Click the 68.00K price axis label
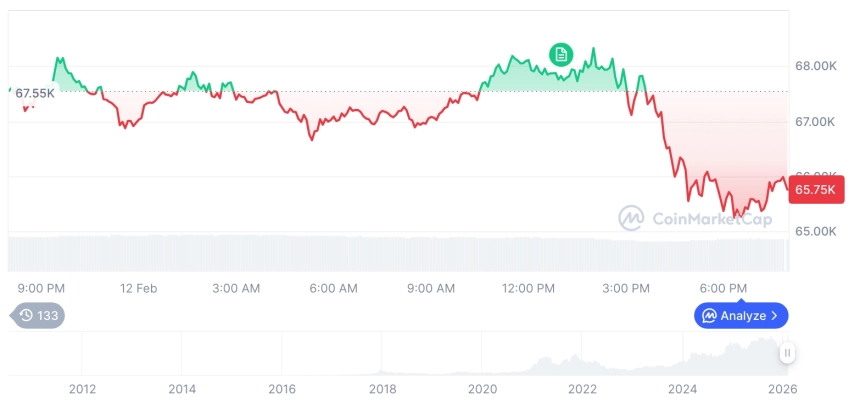860x401 pixels. click(815, 66)
